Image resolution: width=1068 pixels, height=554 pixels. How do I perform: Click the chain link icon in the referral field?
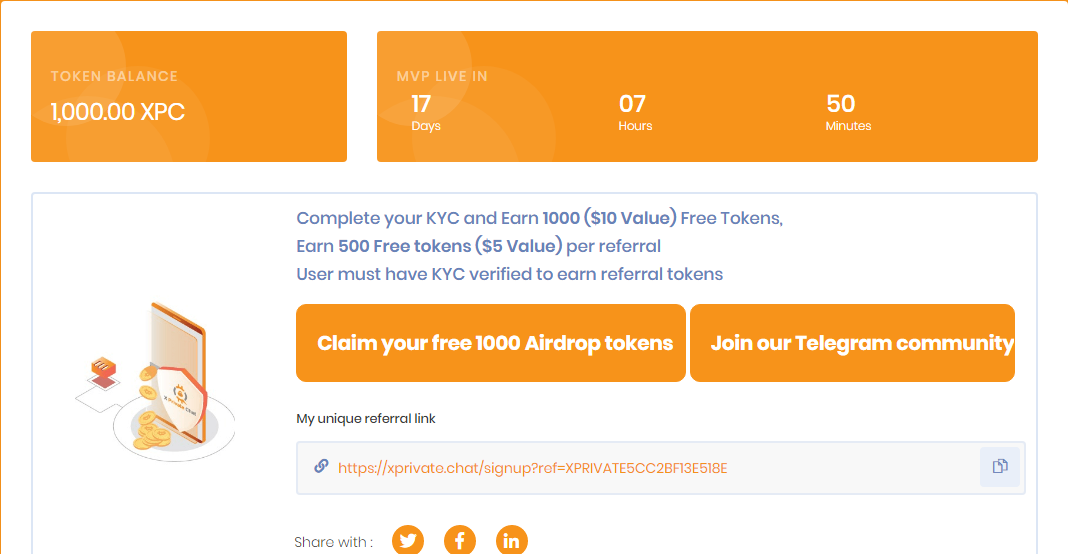(x=321, y=466)
